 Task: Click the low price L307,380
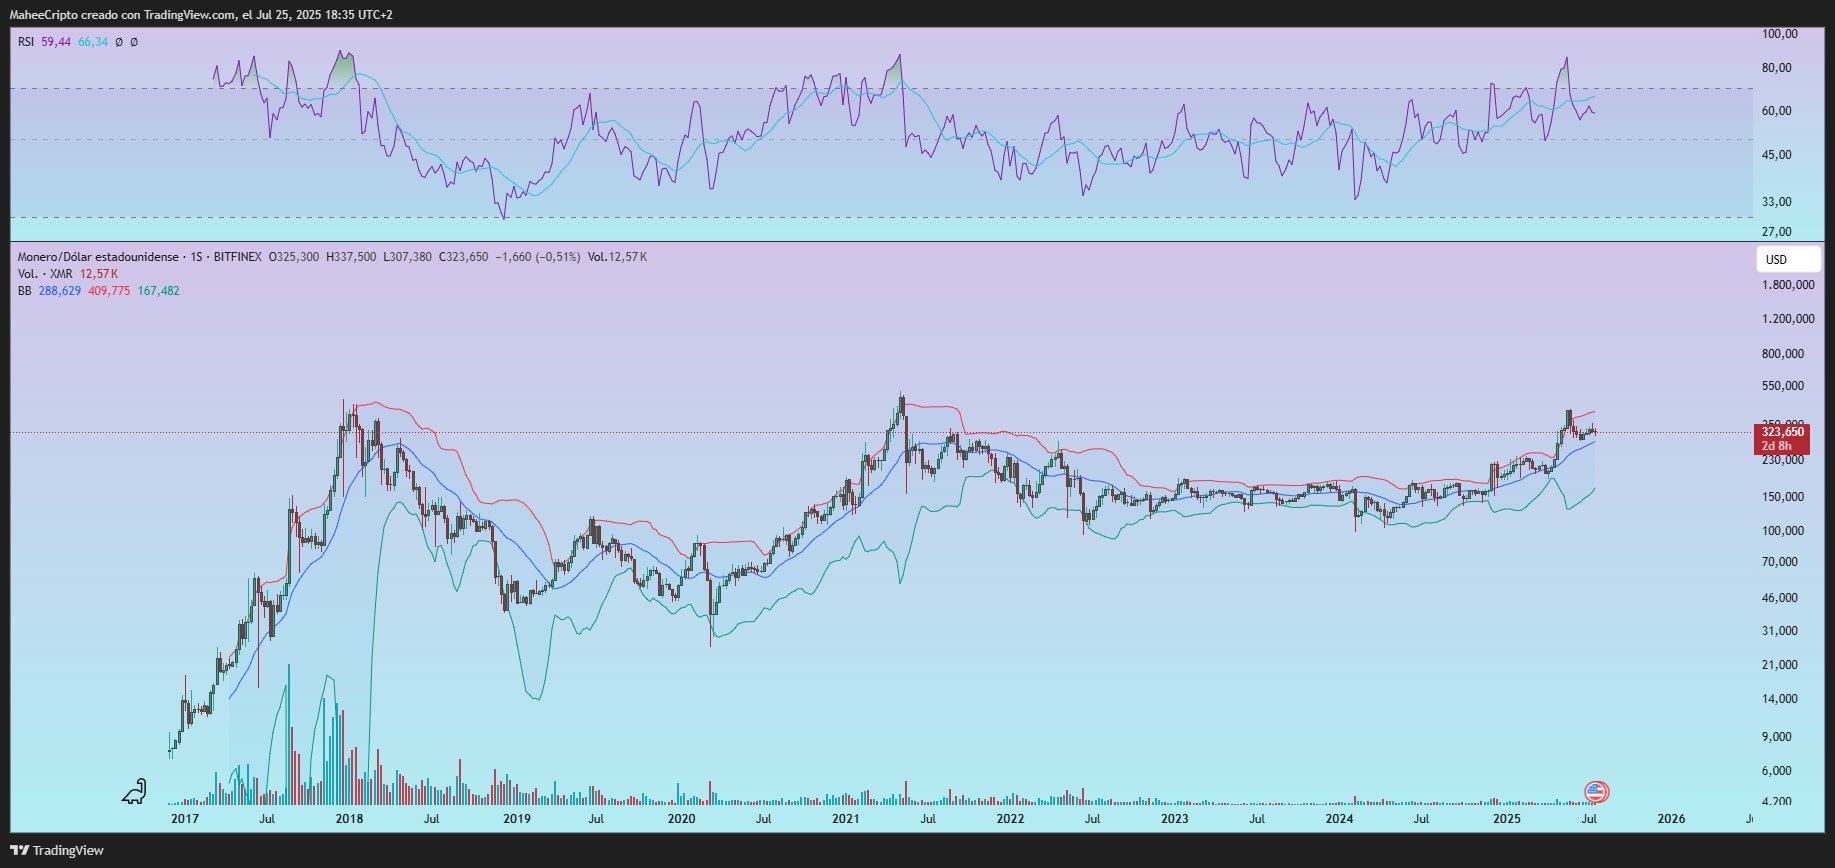(407, 257)
